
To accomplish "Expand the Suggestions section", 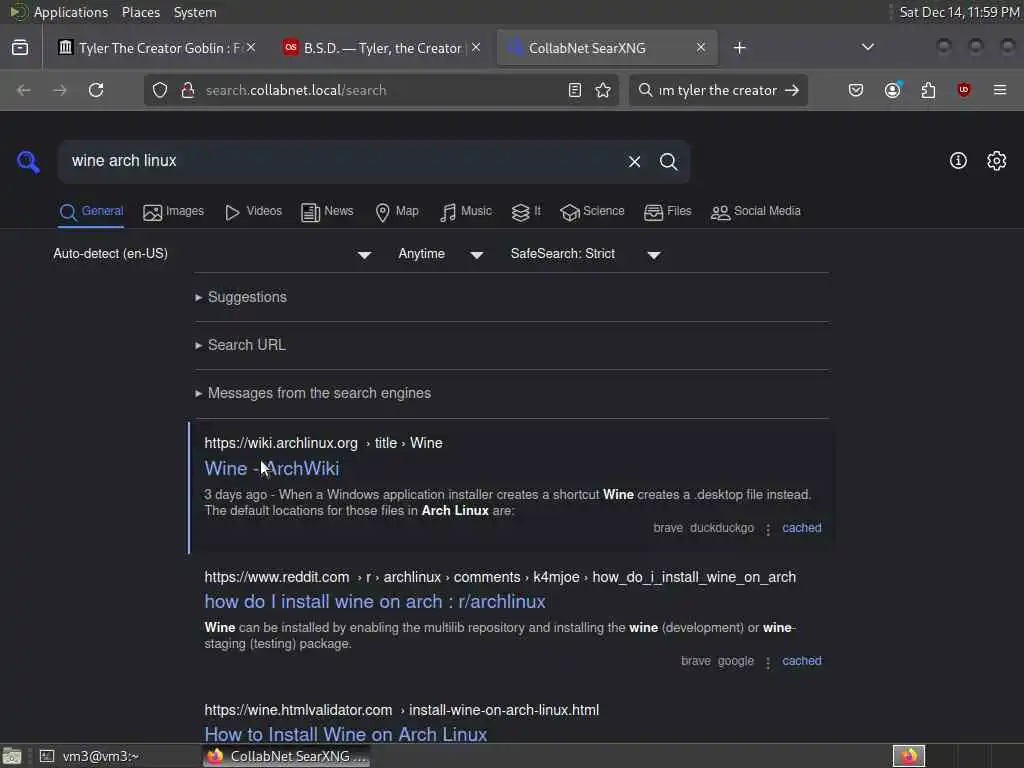I will [x=247, y=297].
